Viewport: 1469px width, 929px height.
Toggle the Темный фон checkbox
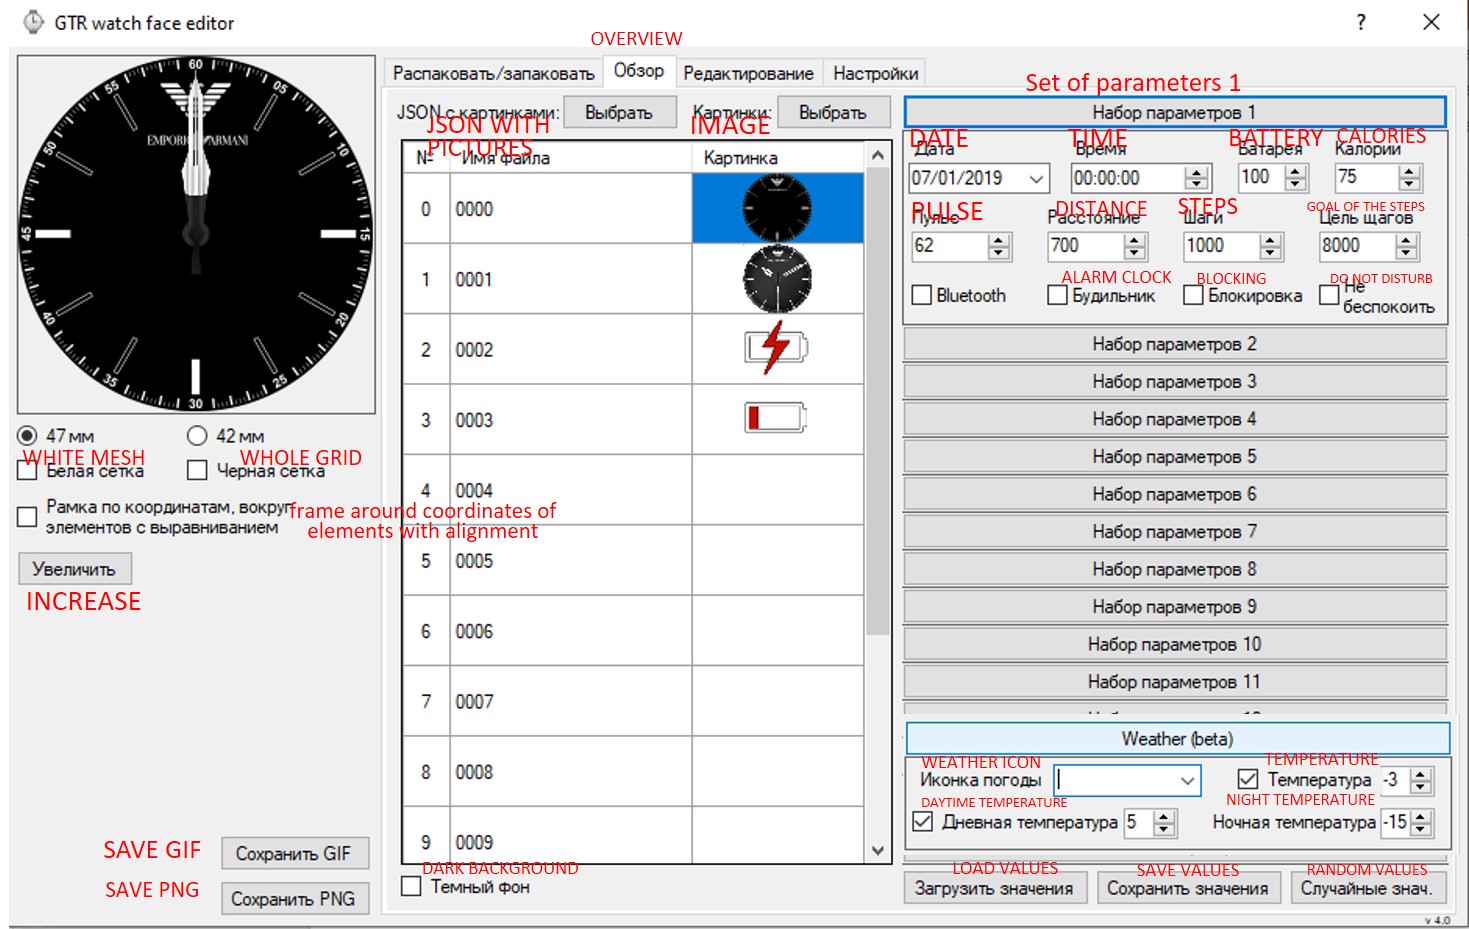(x=411, y=886)
